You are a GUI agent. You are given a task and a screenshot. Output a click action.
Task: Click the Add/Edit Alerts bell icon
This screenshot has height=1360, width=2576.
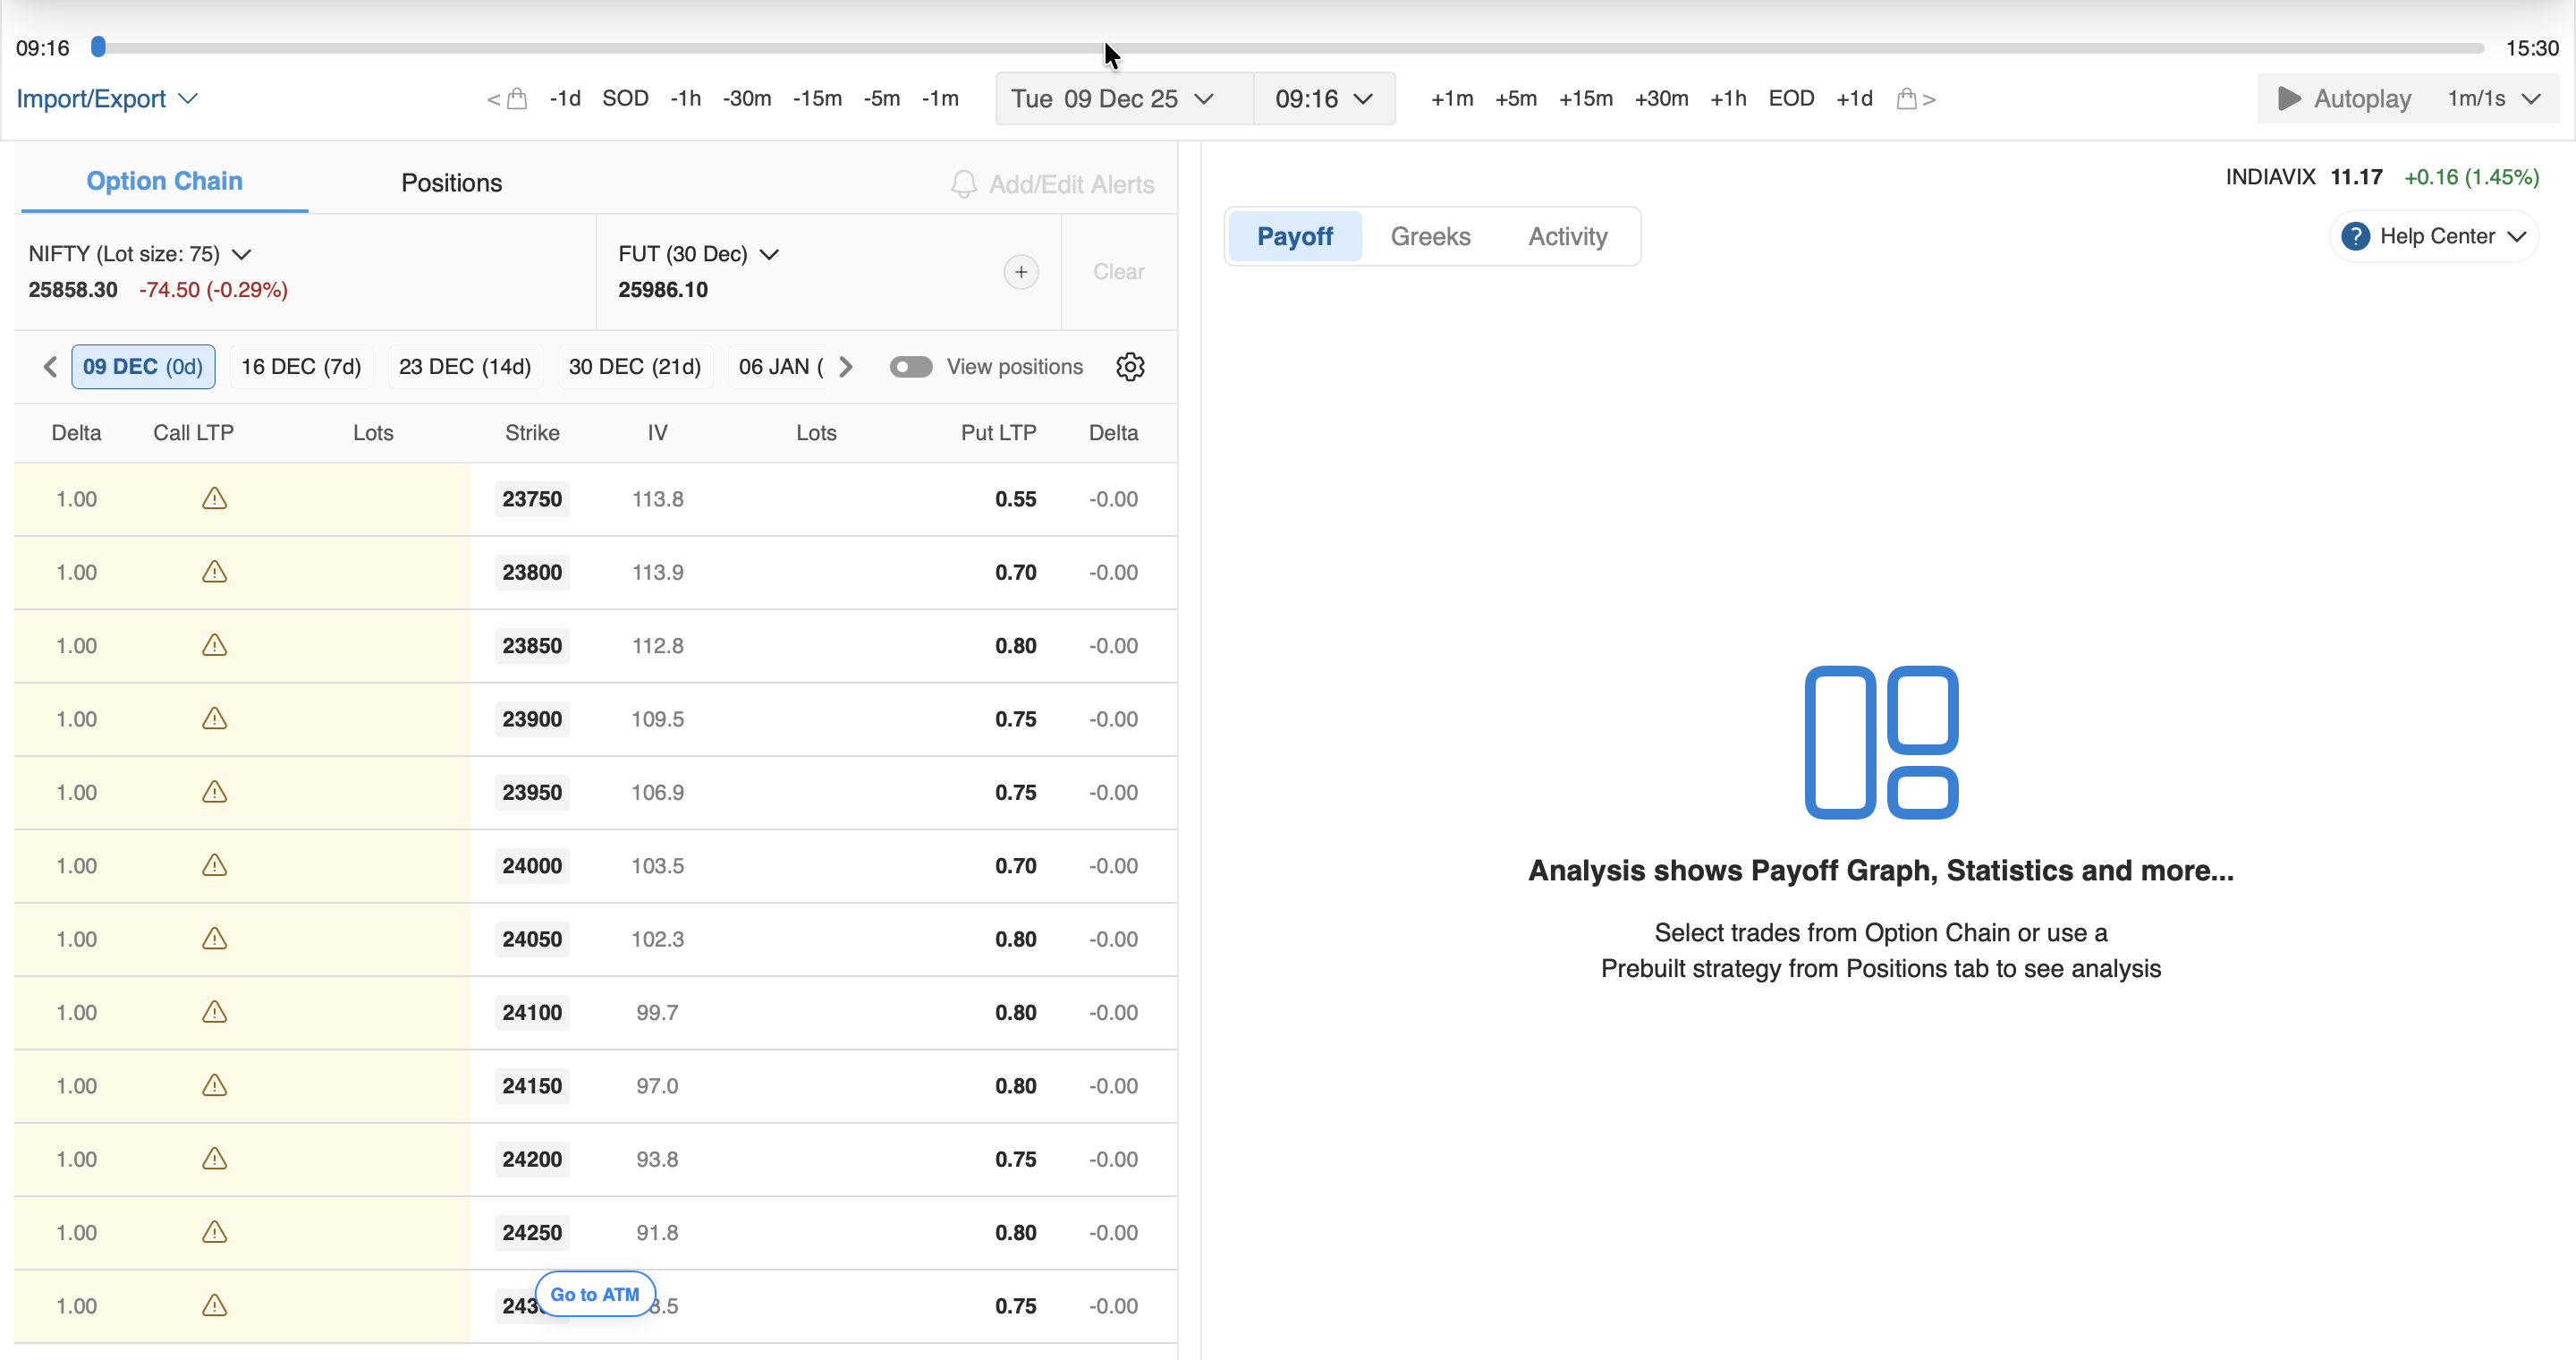963,184
